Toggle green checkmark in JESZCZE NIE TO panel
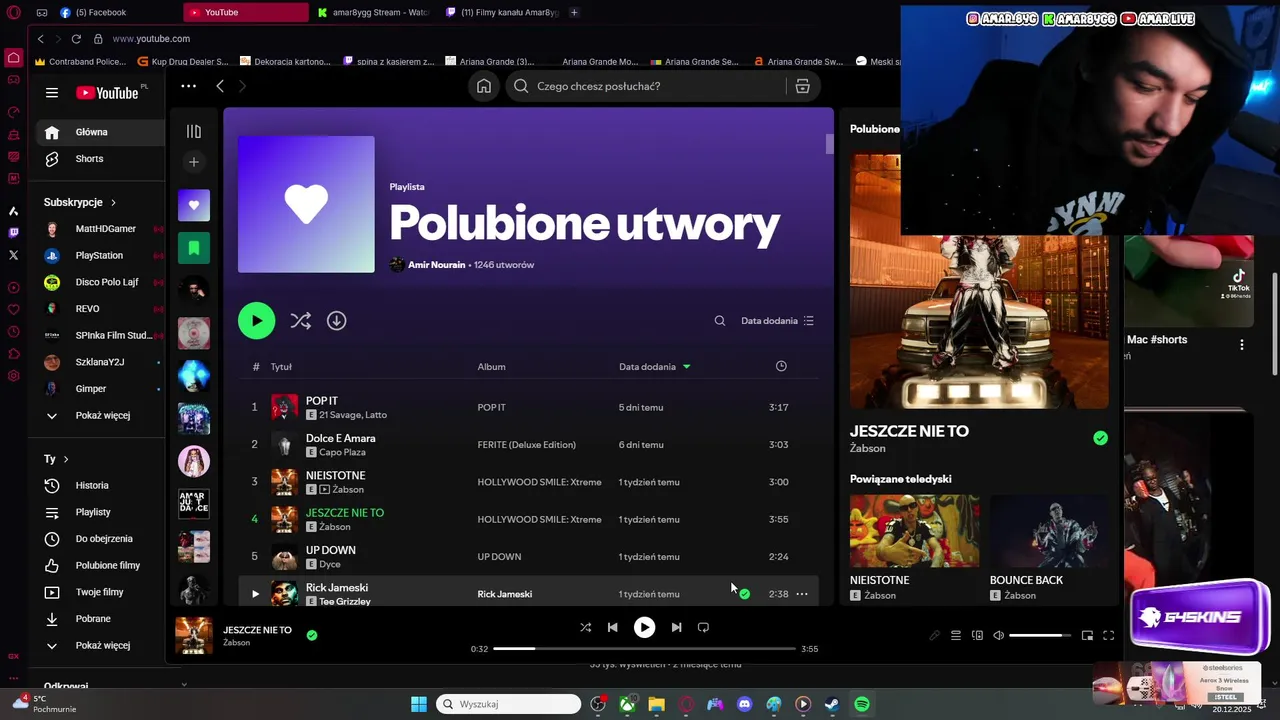Screen dimensions: 1280x720 pos(1100,438)
